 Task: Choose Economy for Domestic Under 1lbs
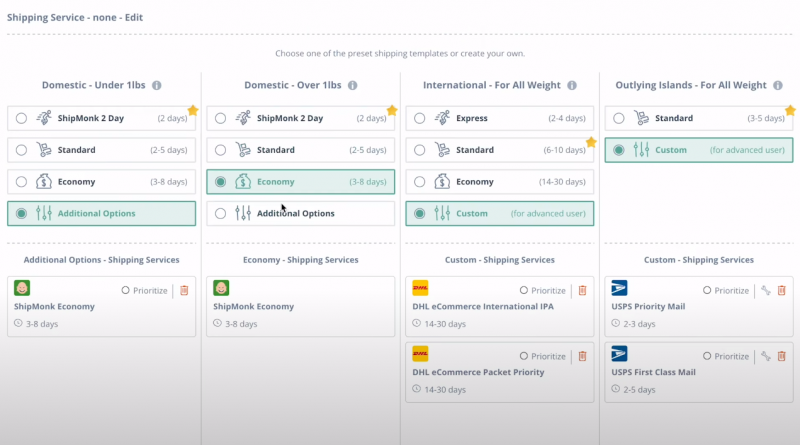pyautogui.click(x=22, y=182)
